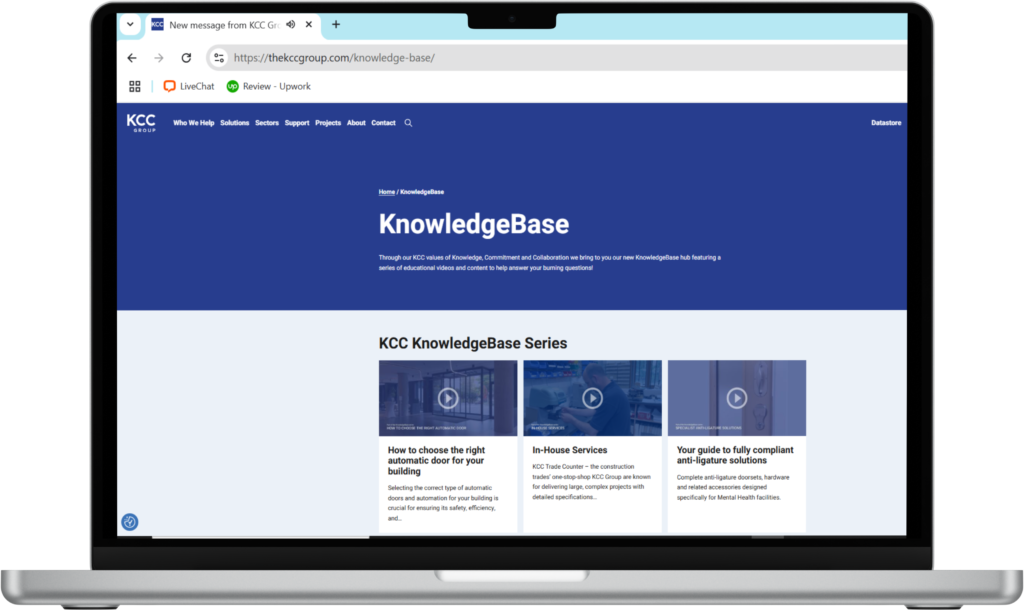Click 'Selecting the correct type of automatic' description
Viewport: 1024px width, 610px height.
tap(443, 503)
